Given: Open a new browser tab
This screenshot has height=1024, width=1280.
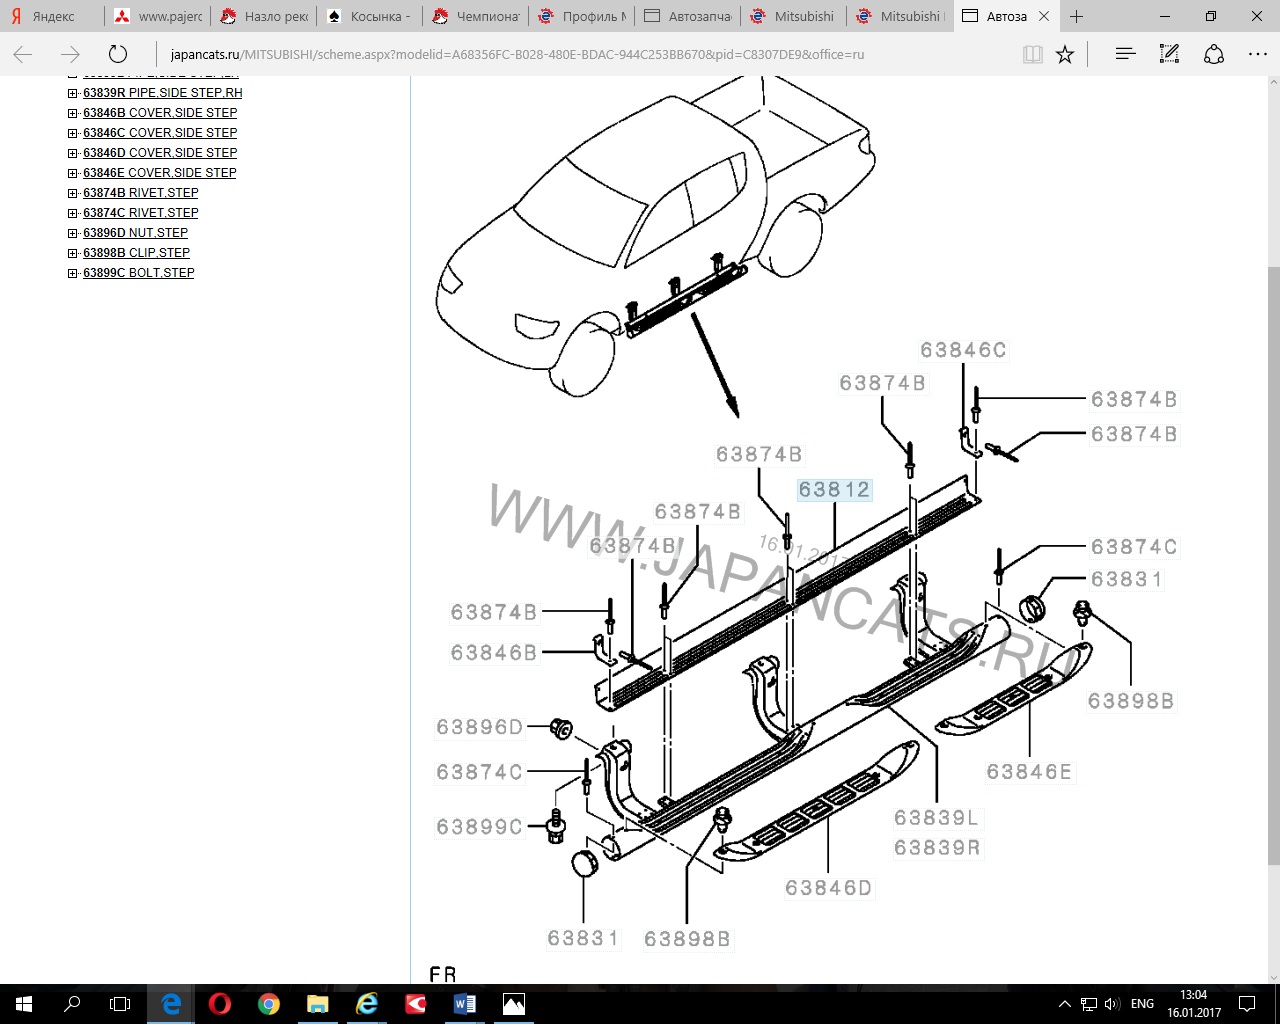Looking at the screenshot, I should pyautogui.click(x=1076, y=16).
